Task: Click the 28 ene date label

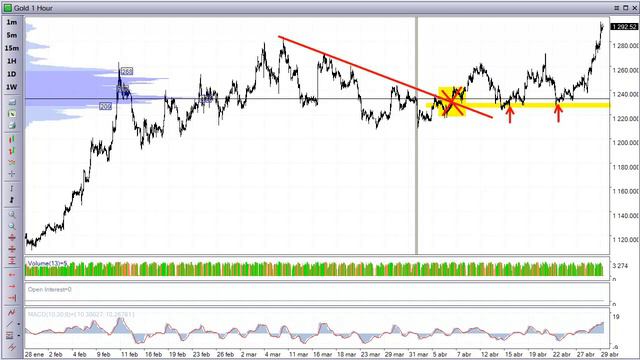Action: (x=34, y=354)
